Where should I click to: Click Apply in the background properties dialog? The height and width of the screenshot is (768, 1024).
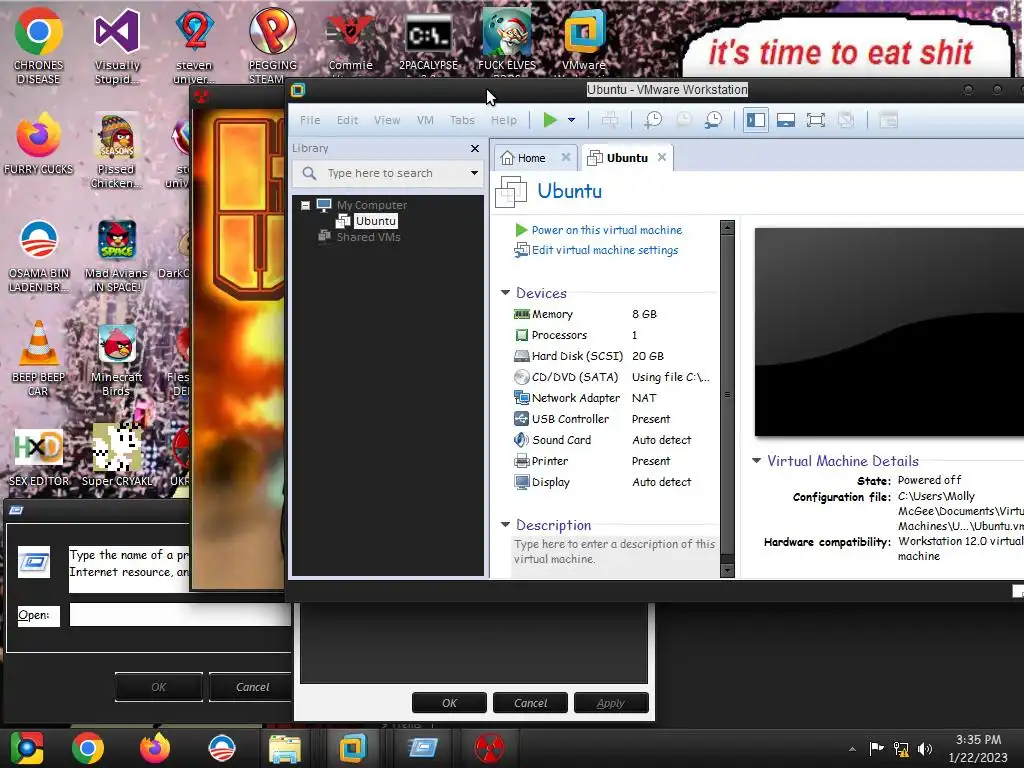point(611,703)
